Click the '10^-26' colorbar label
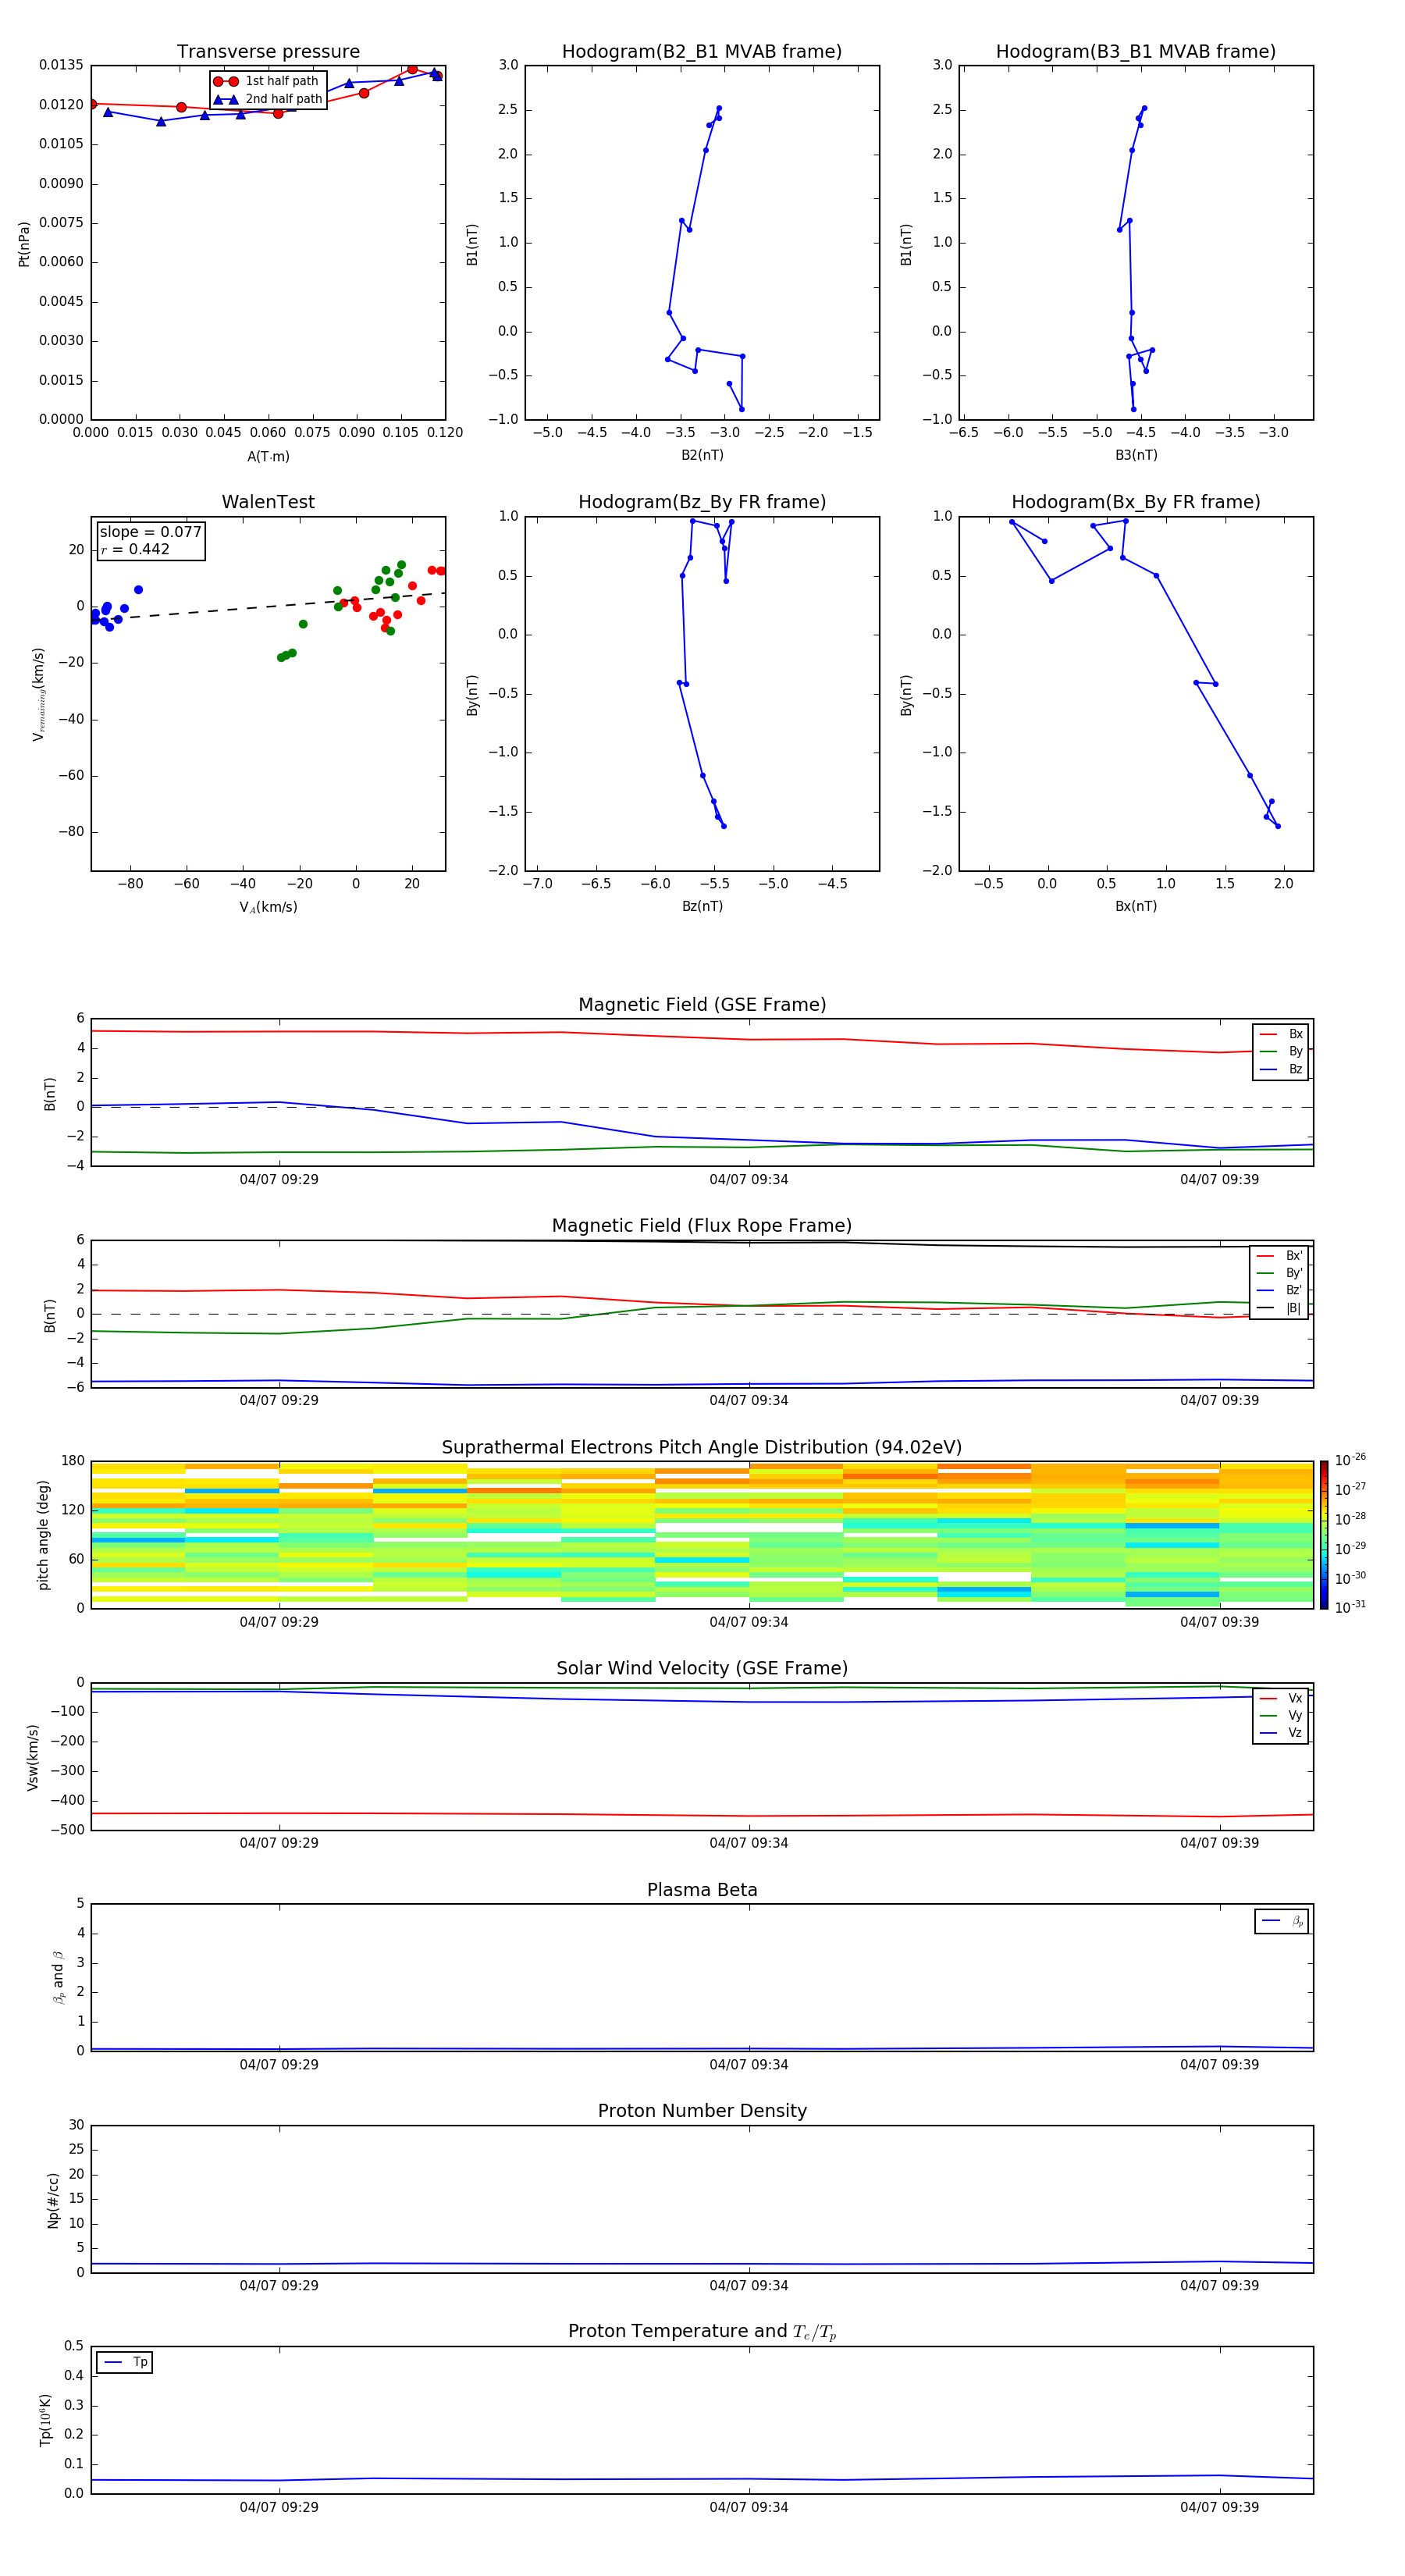 click(x=1350, y=1460)
